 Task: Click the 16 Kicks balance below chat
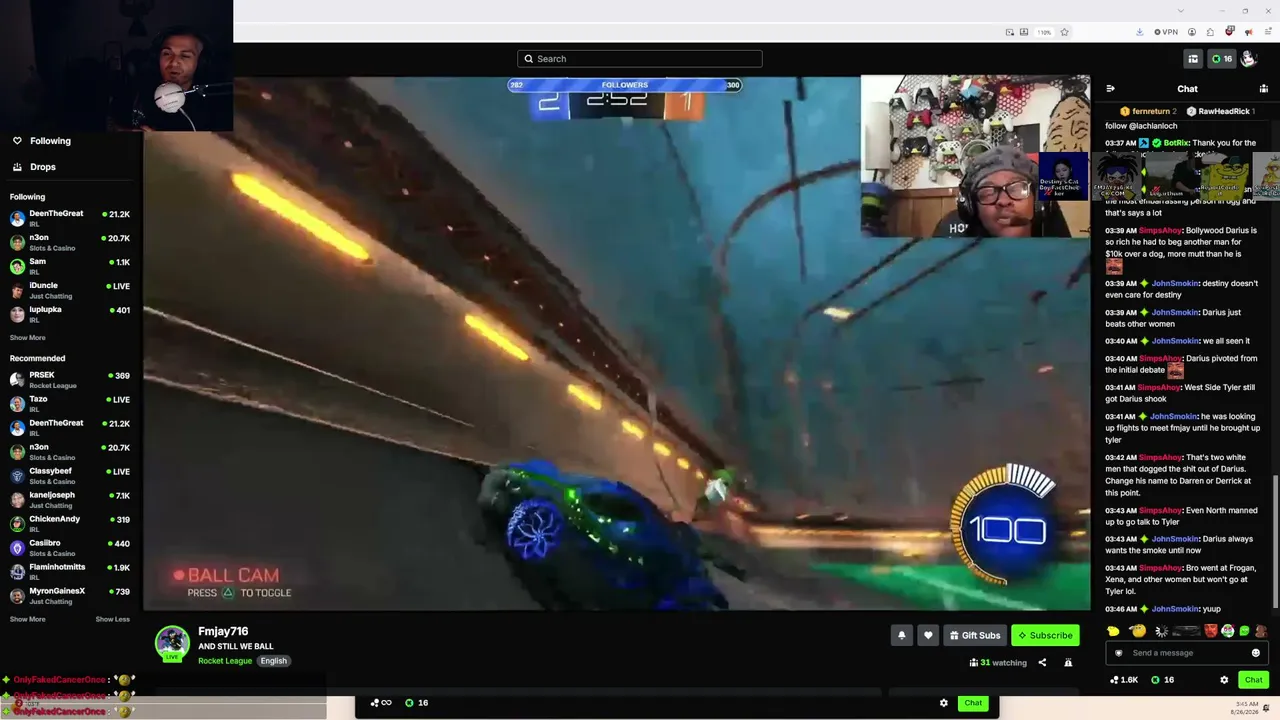click(x=1162, y=680)
